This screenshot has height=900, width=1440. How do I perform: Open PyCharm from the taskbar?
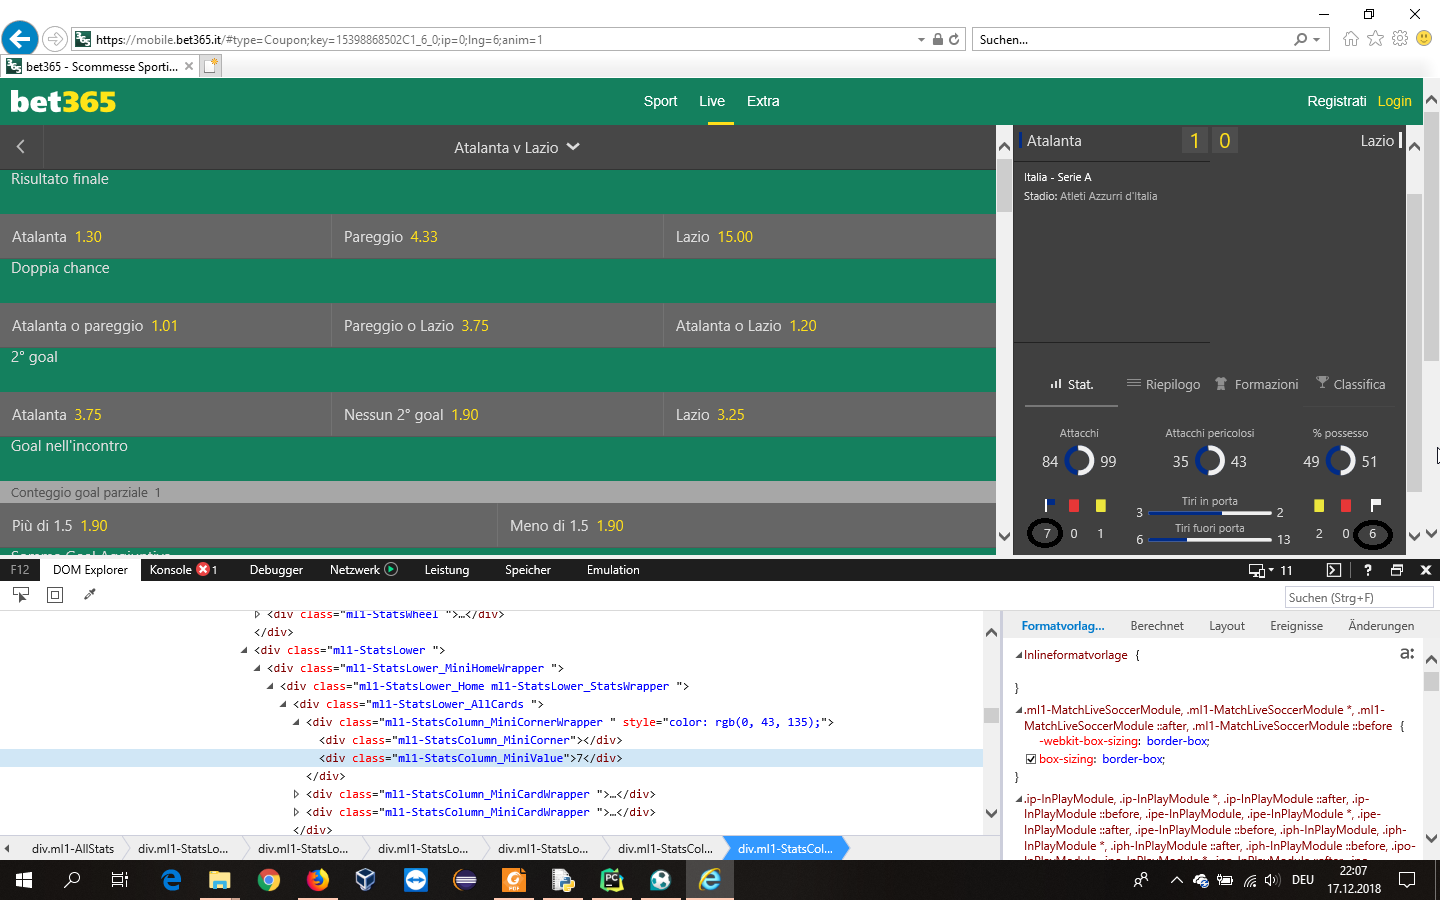click(x=611, y=880)
